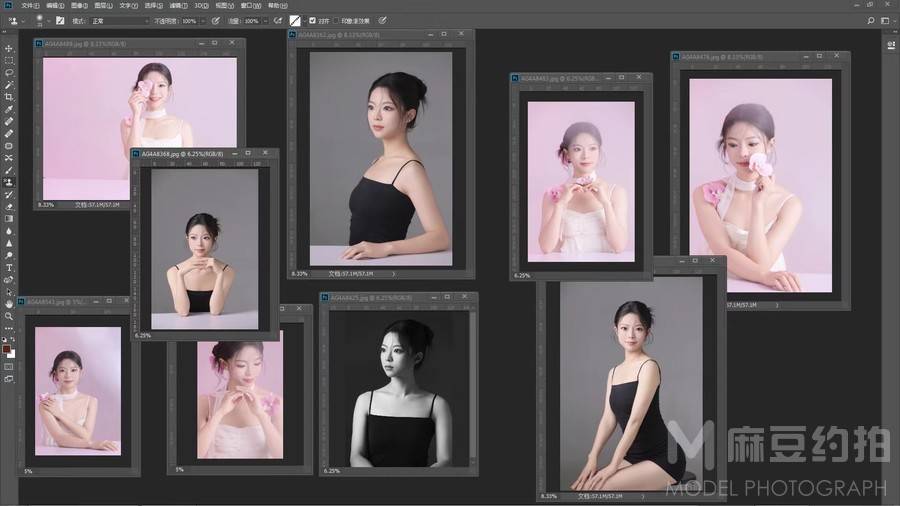Click vertical scrollbar of black-and-white portrait window
This screenshot has height=506, width=900.
(x=473, y=387)
